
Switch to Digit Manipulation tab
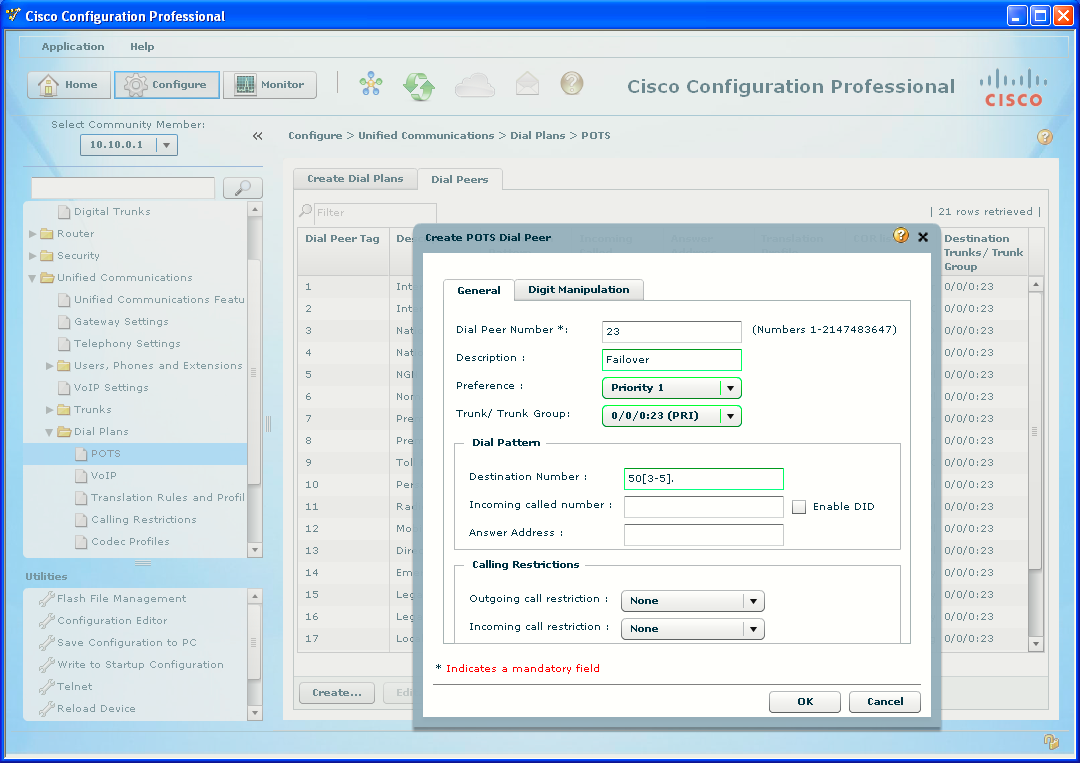[579, 289]
